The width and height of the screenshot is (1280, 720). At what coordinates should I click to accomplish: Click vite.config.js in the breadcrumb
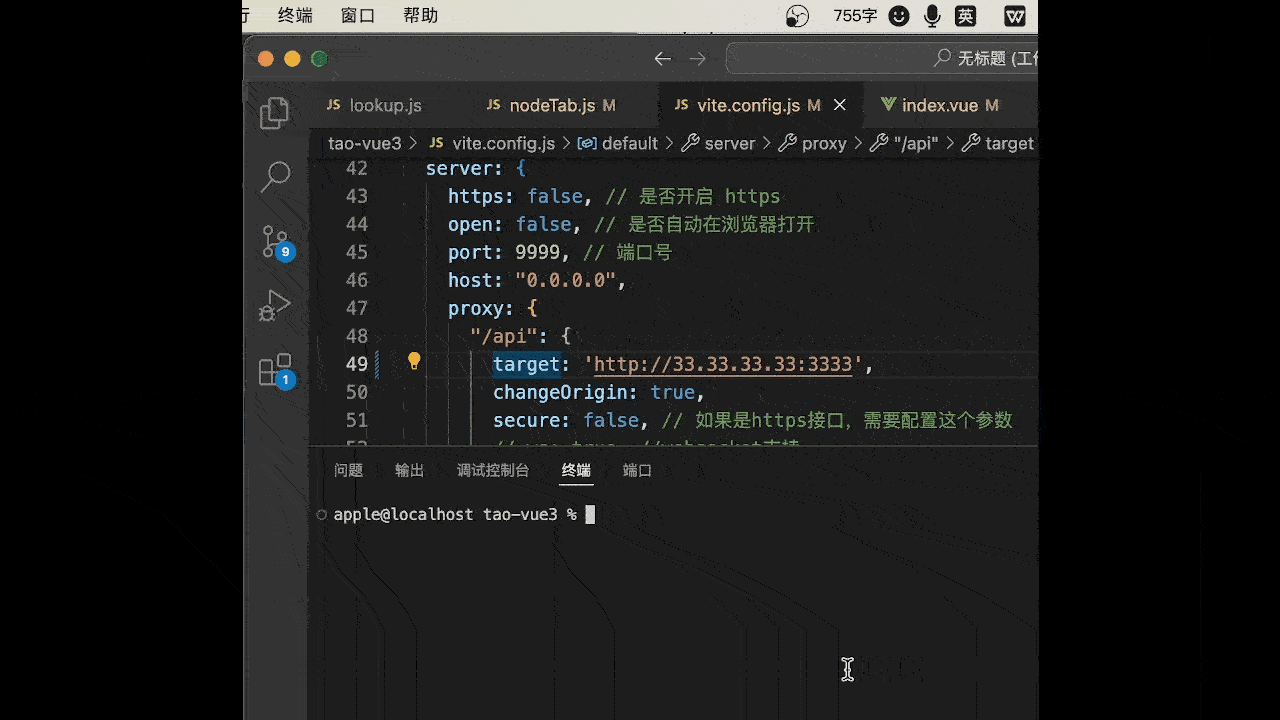pos(503,143)
